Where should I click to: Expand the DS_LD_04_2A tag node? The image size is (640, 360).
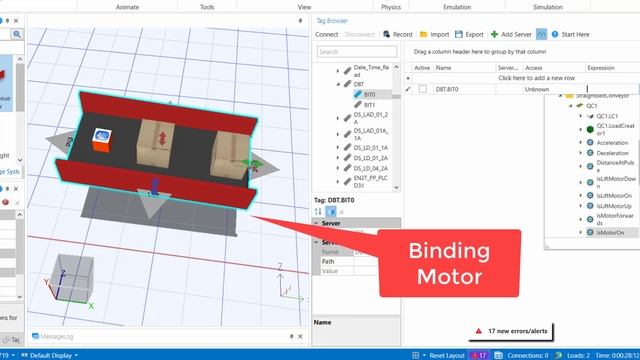(x=338, y=168)
